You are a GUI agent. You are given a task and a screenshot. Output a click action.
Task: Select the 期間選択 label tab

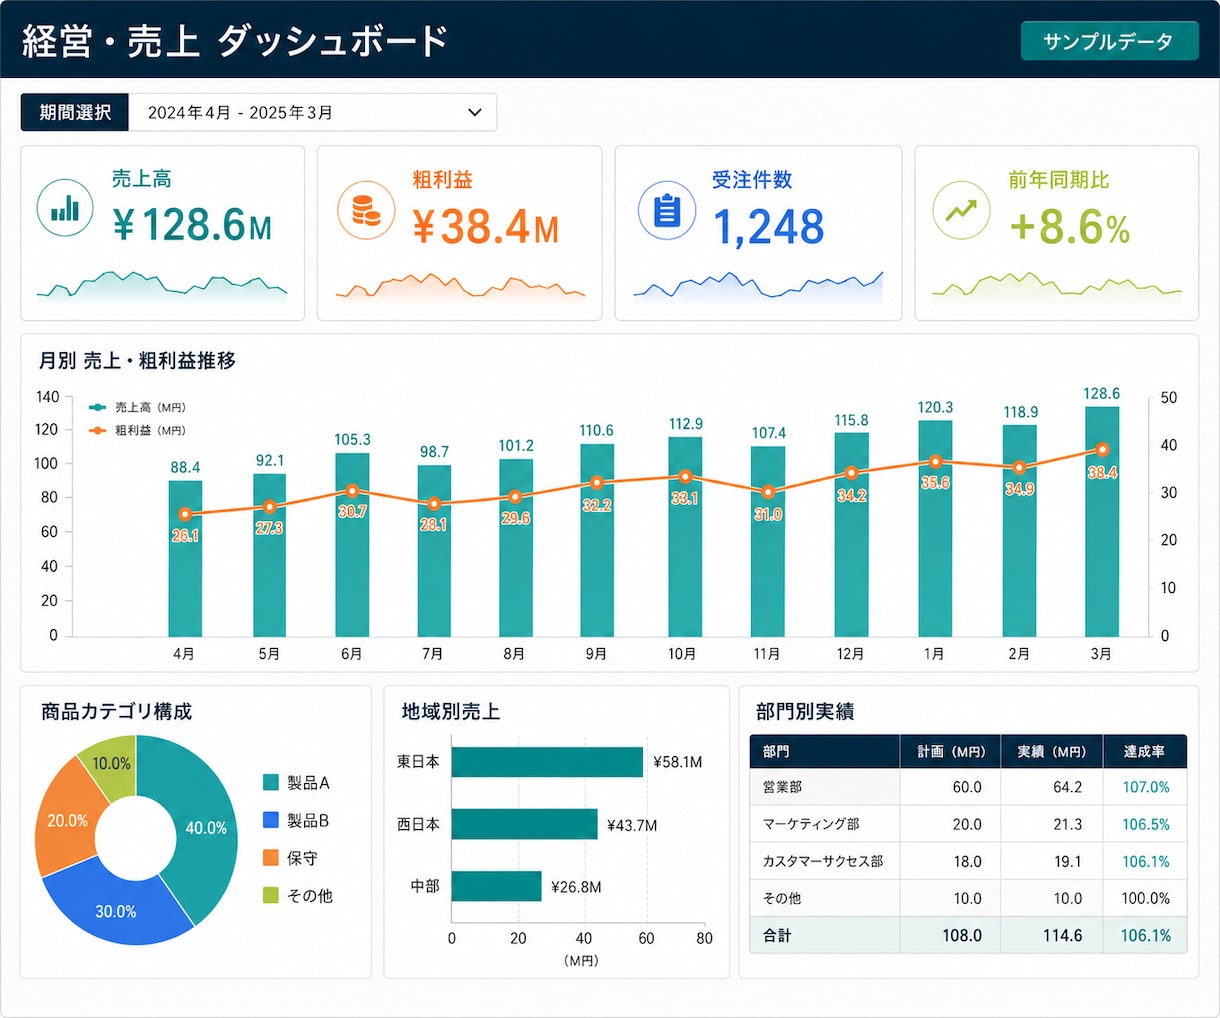tap(75, 112)
